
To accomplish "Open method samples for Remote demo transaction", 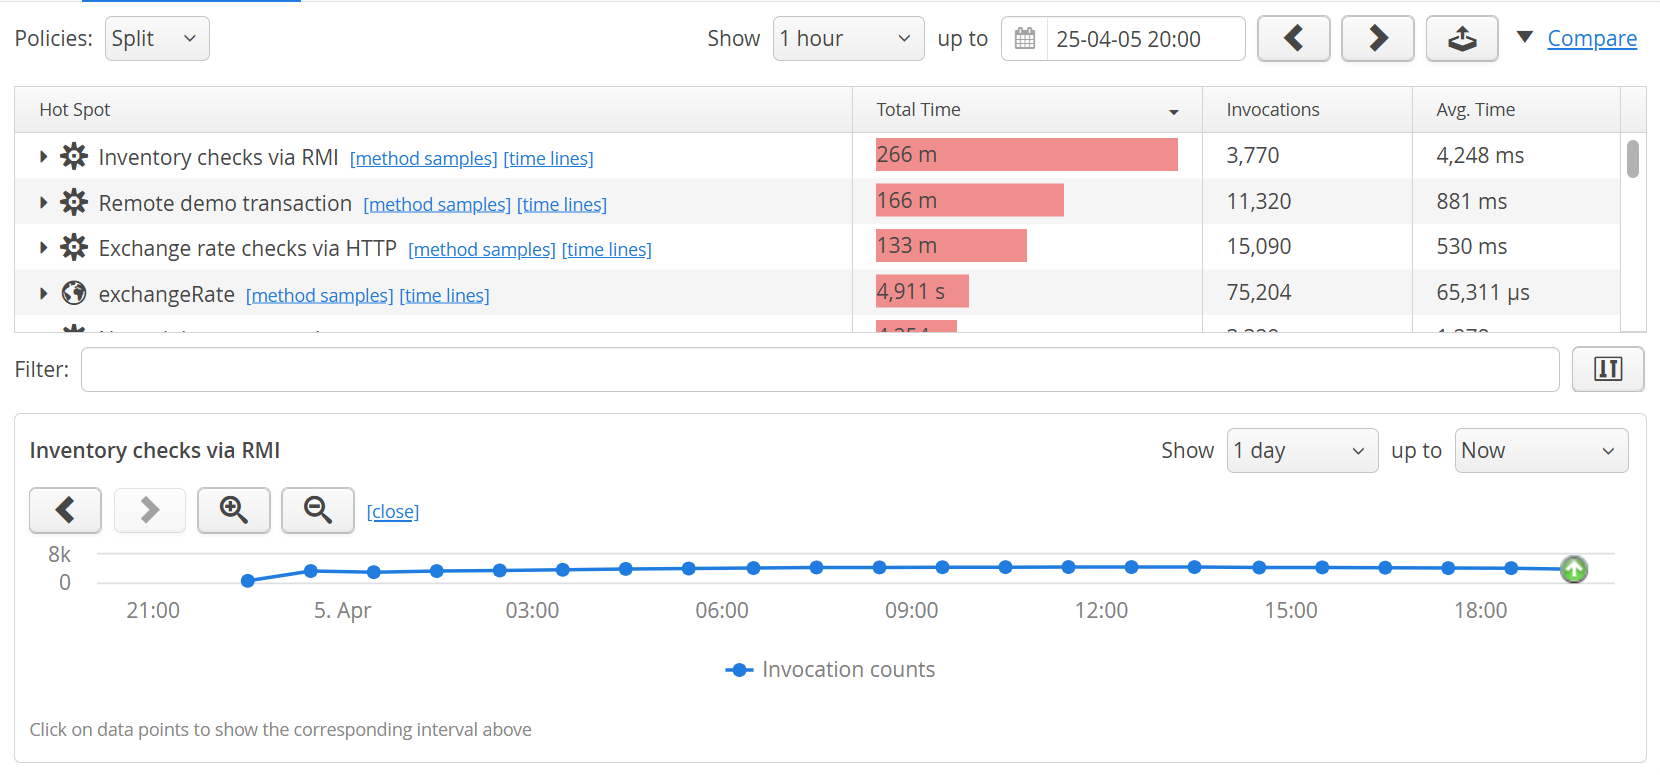I will [x=437, y=205].
